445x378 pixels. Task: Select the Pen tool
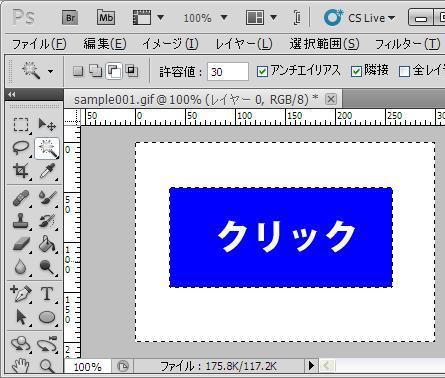21,294
